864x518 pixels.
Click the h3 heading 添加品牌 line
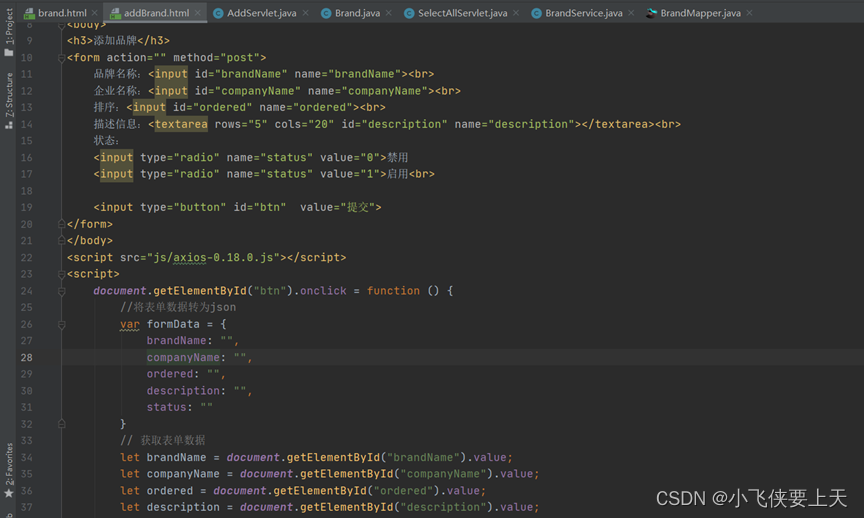click(x=118, y=40)
